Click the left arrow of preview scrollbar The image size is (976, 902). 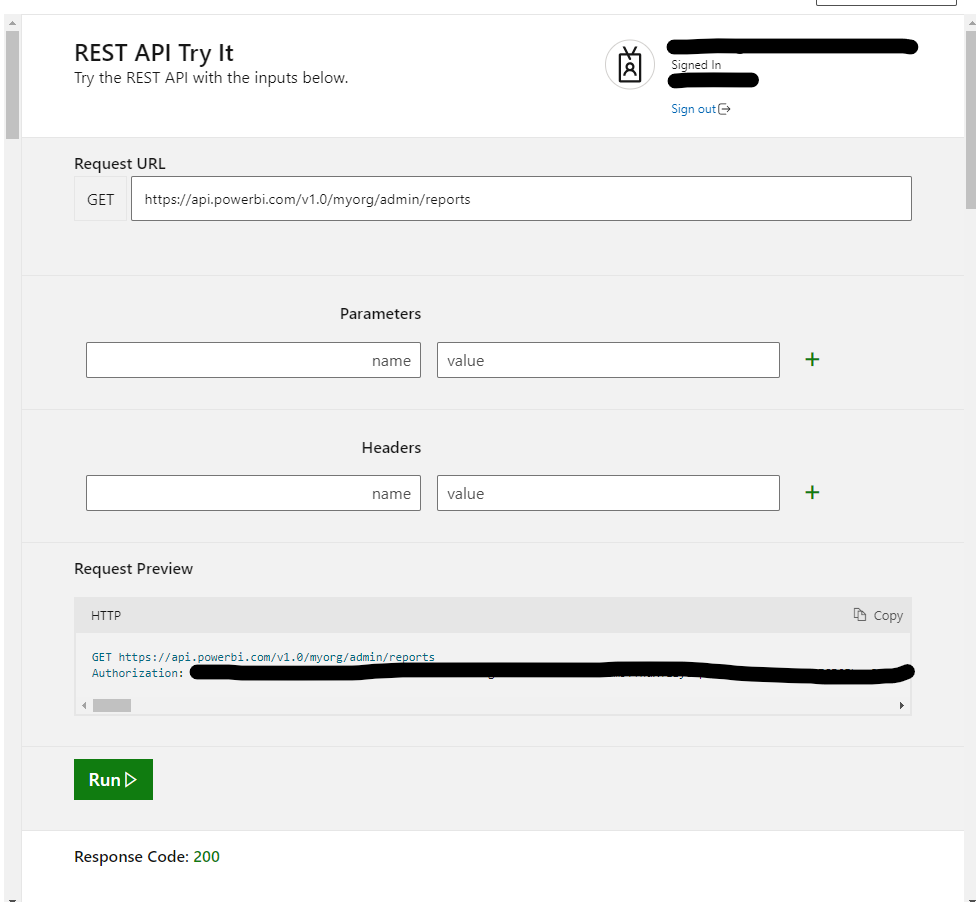[x=84, y=705]
